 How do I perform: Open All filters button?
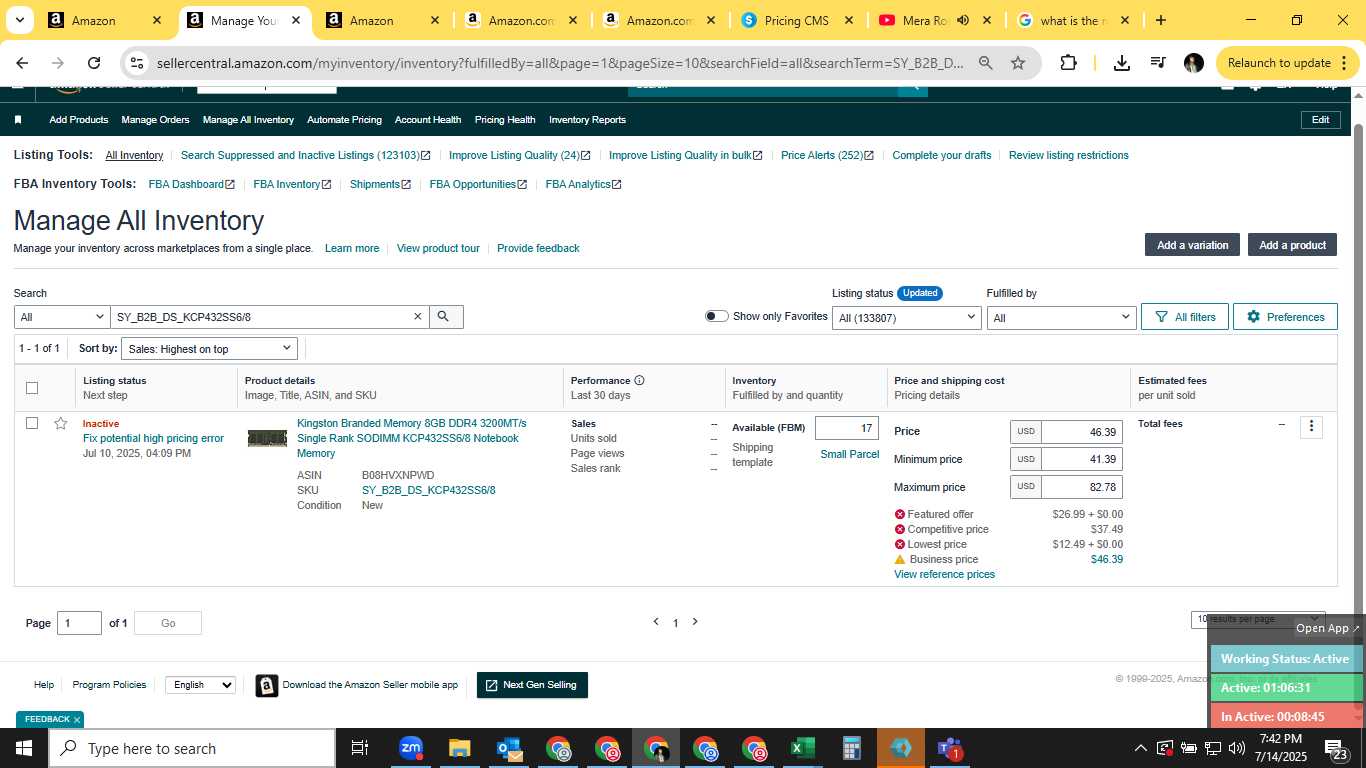[x=1185, y=317]
